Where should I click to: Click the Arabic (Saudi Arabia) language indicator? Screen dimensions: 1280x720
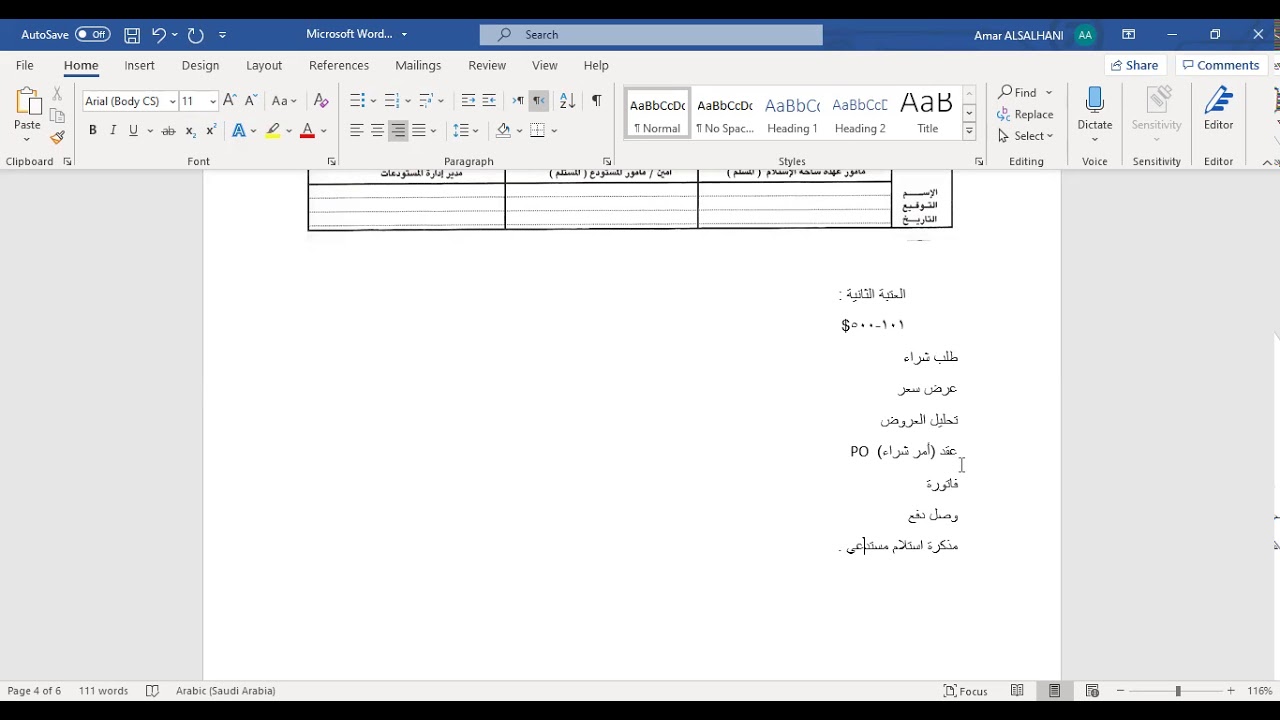tap(226, 691)
